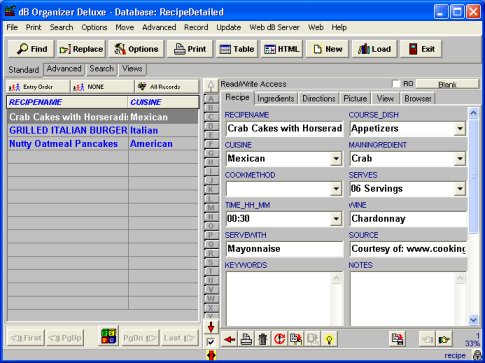
Task: Open the MAININGREDIENT dropdown
Action: coord(460,159)
